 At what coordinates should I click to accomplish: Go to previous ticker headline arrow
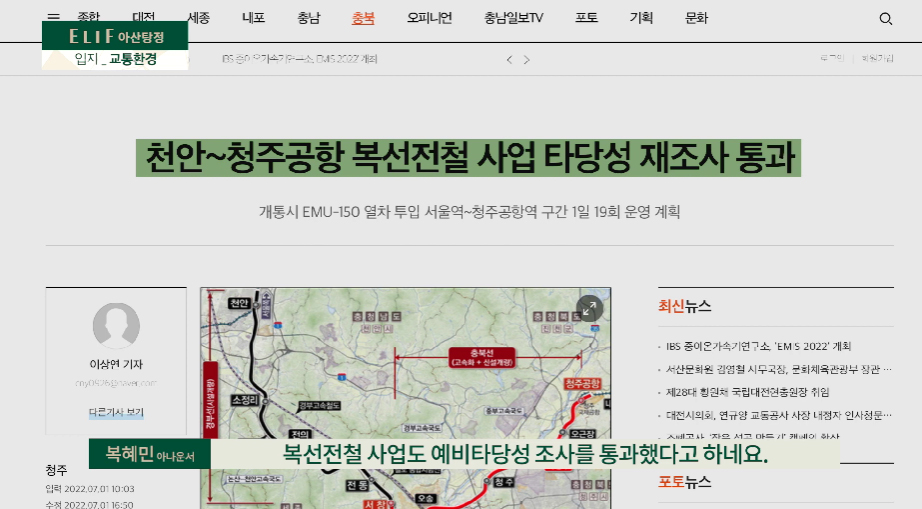pyautogui.click(x=510, y=59)
